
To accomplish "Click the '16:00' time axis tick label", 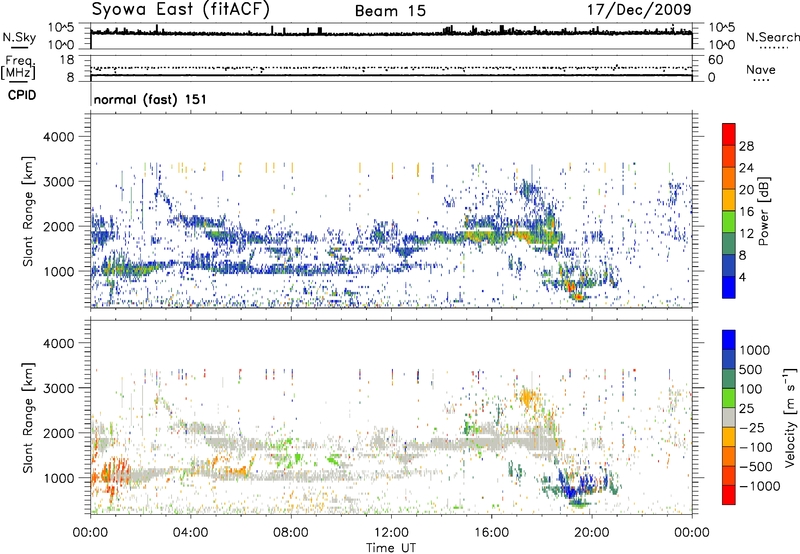I will point(491,533).
